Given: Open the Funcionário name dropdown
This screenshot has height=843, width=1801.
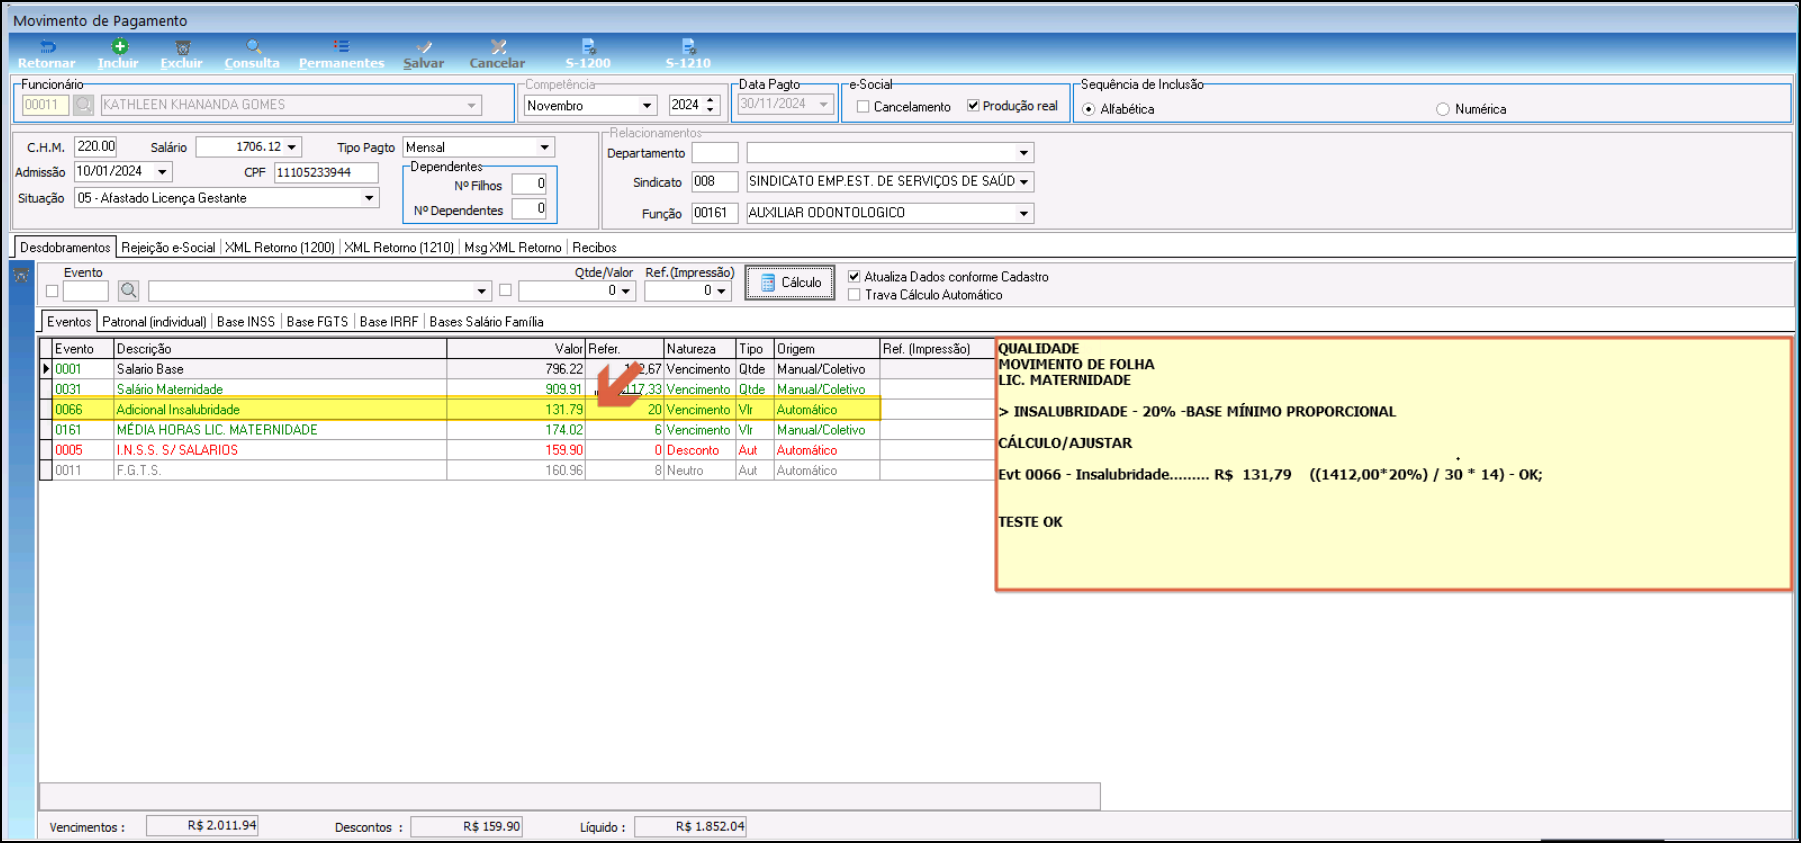Looking at the screenshot, I should [472, 105].
